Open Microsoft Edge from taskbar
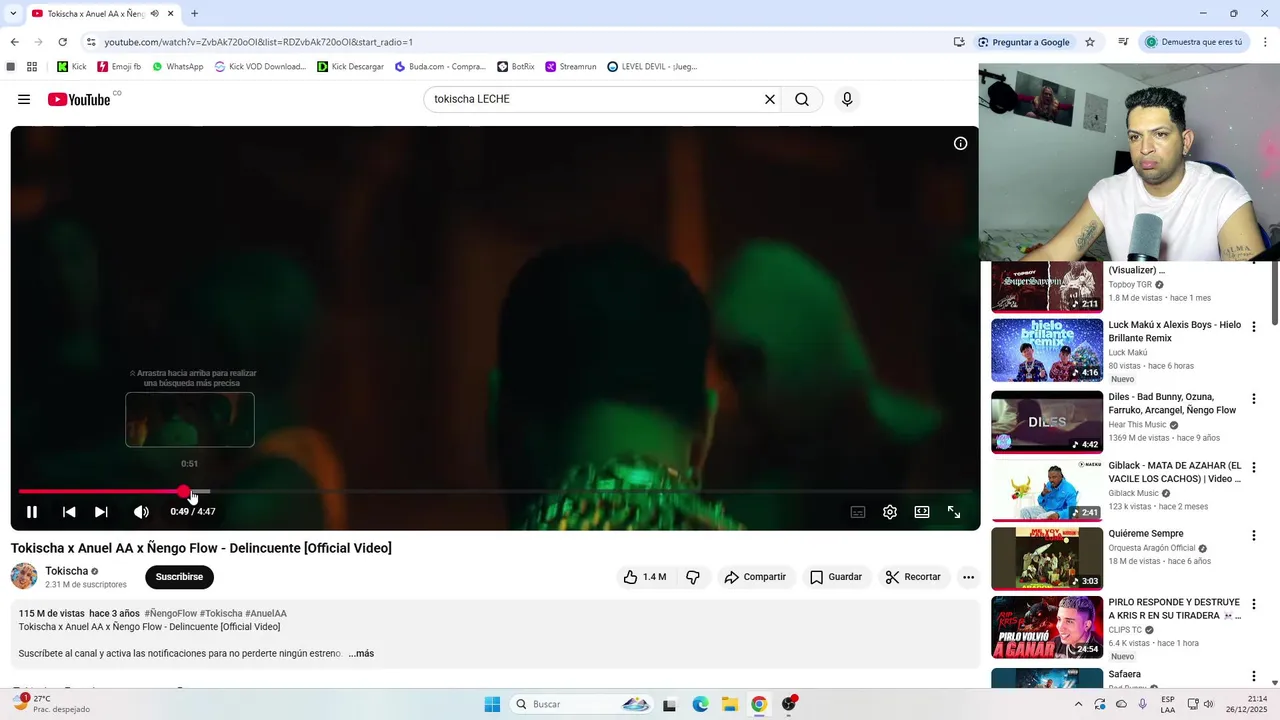 tap(700, 704)
